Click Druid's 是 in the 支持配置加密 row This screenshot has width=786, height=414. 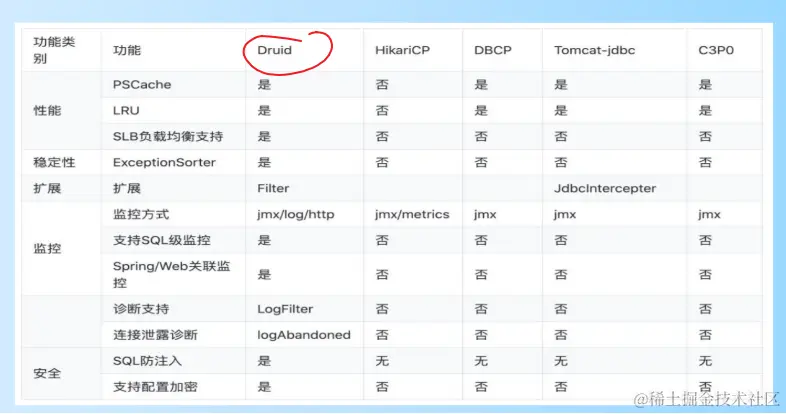click(264, 387)
